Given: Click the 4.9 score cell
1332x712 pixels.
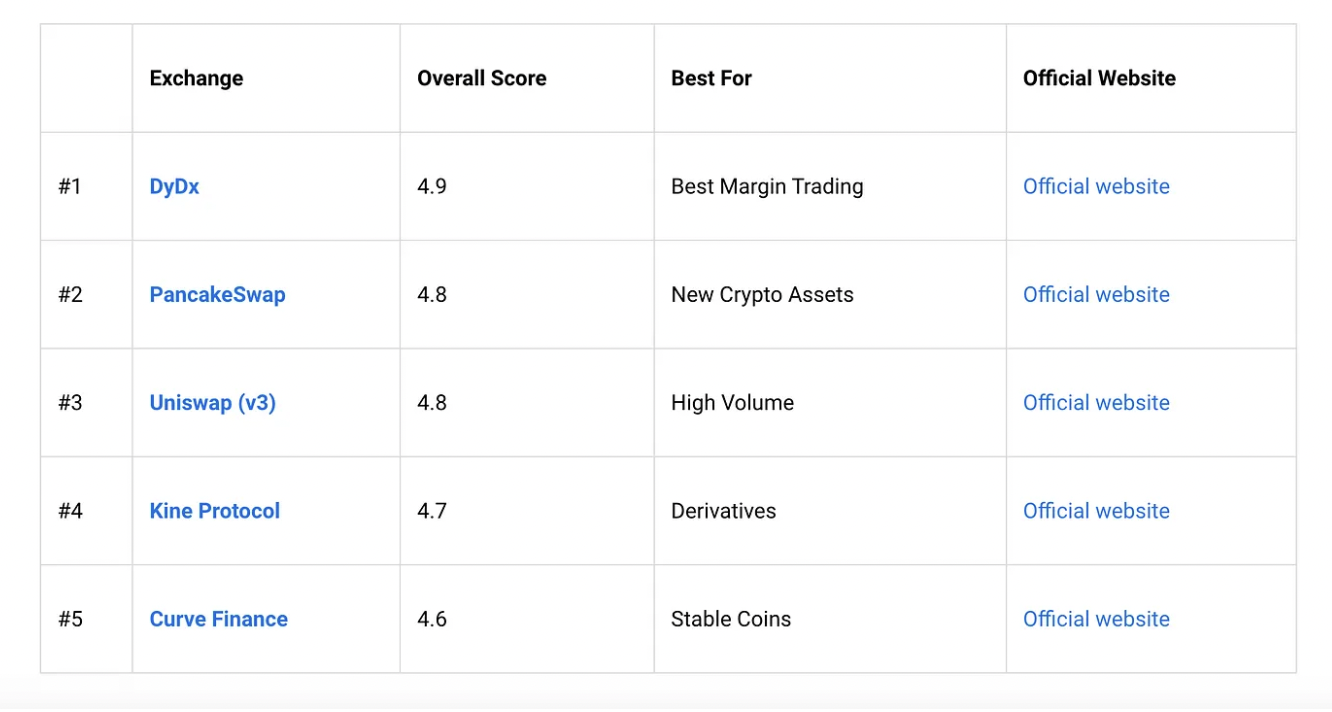Looking at the screenshot, I should pyautogui.click(x=432, y=187).
